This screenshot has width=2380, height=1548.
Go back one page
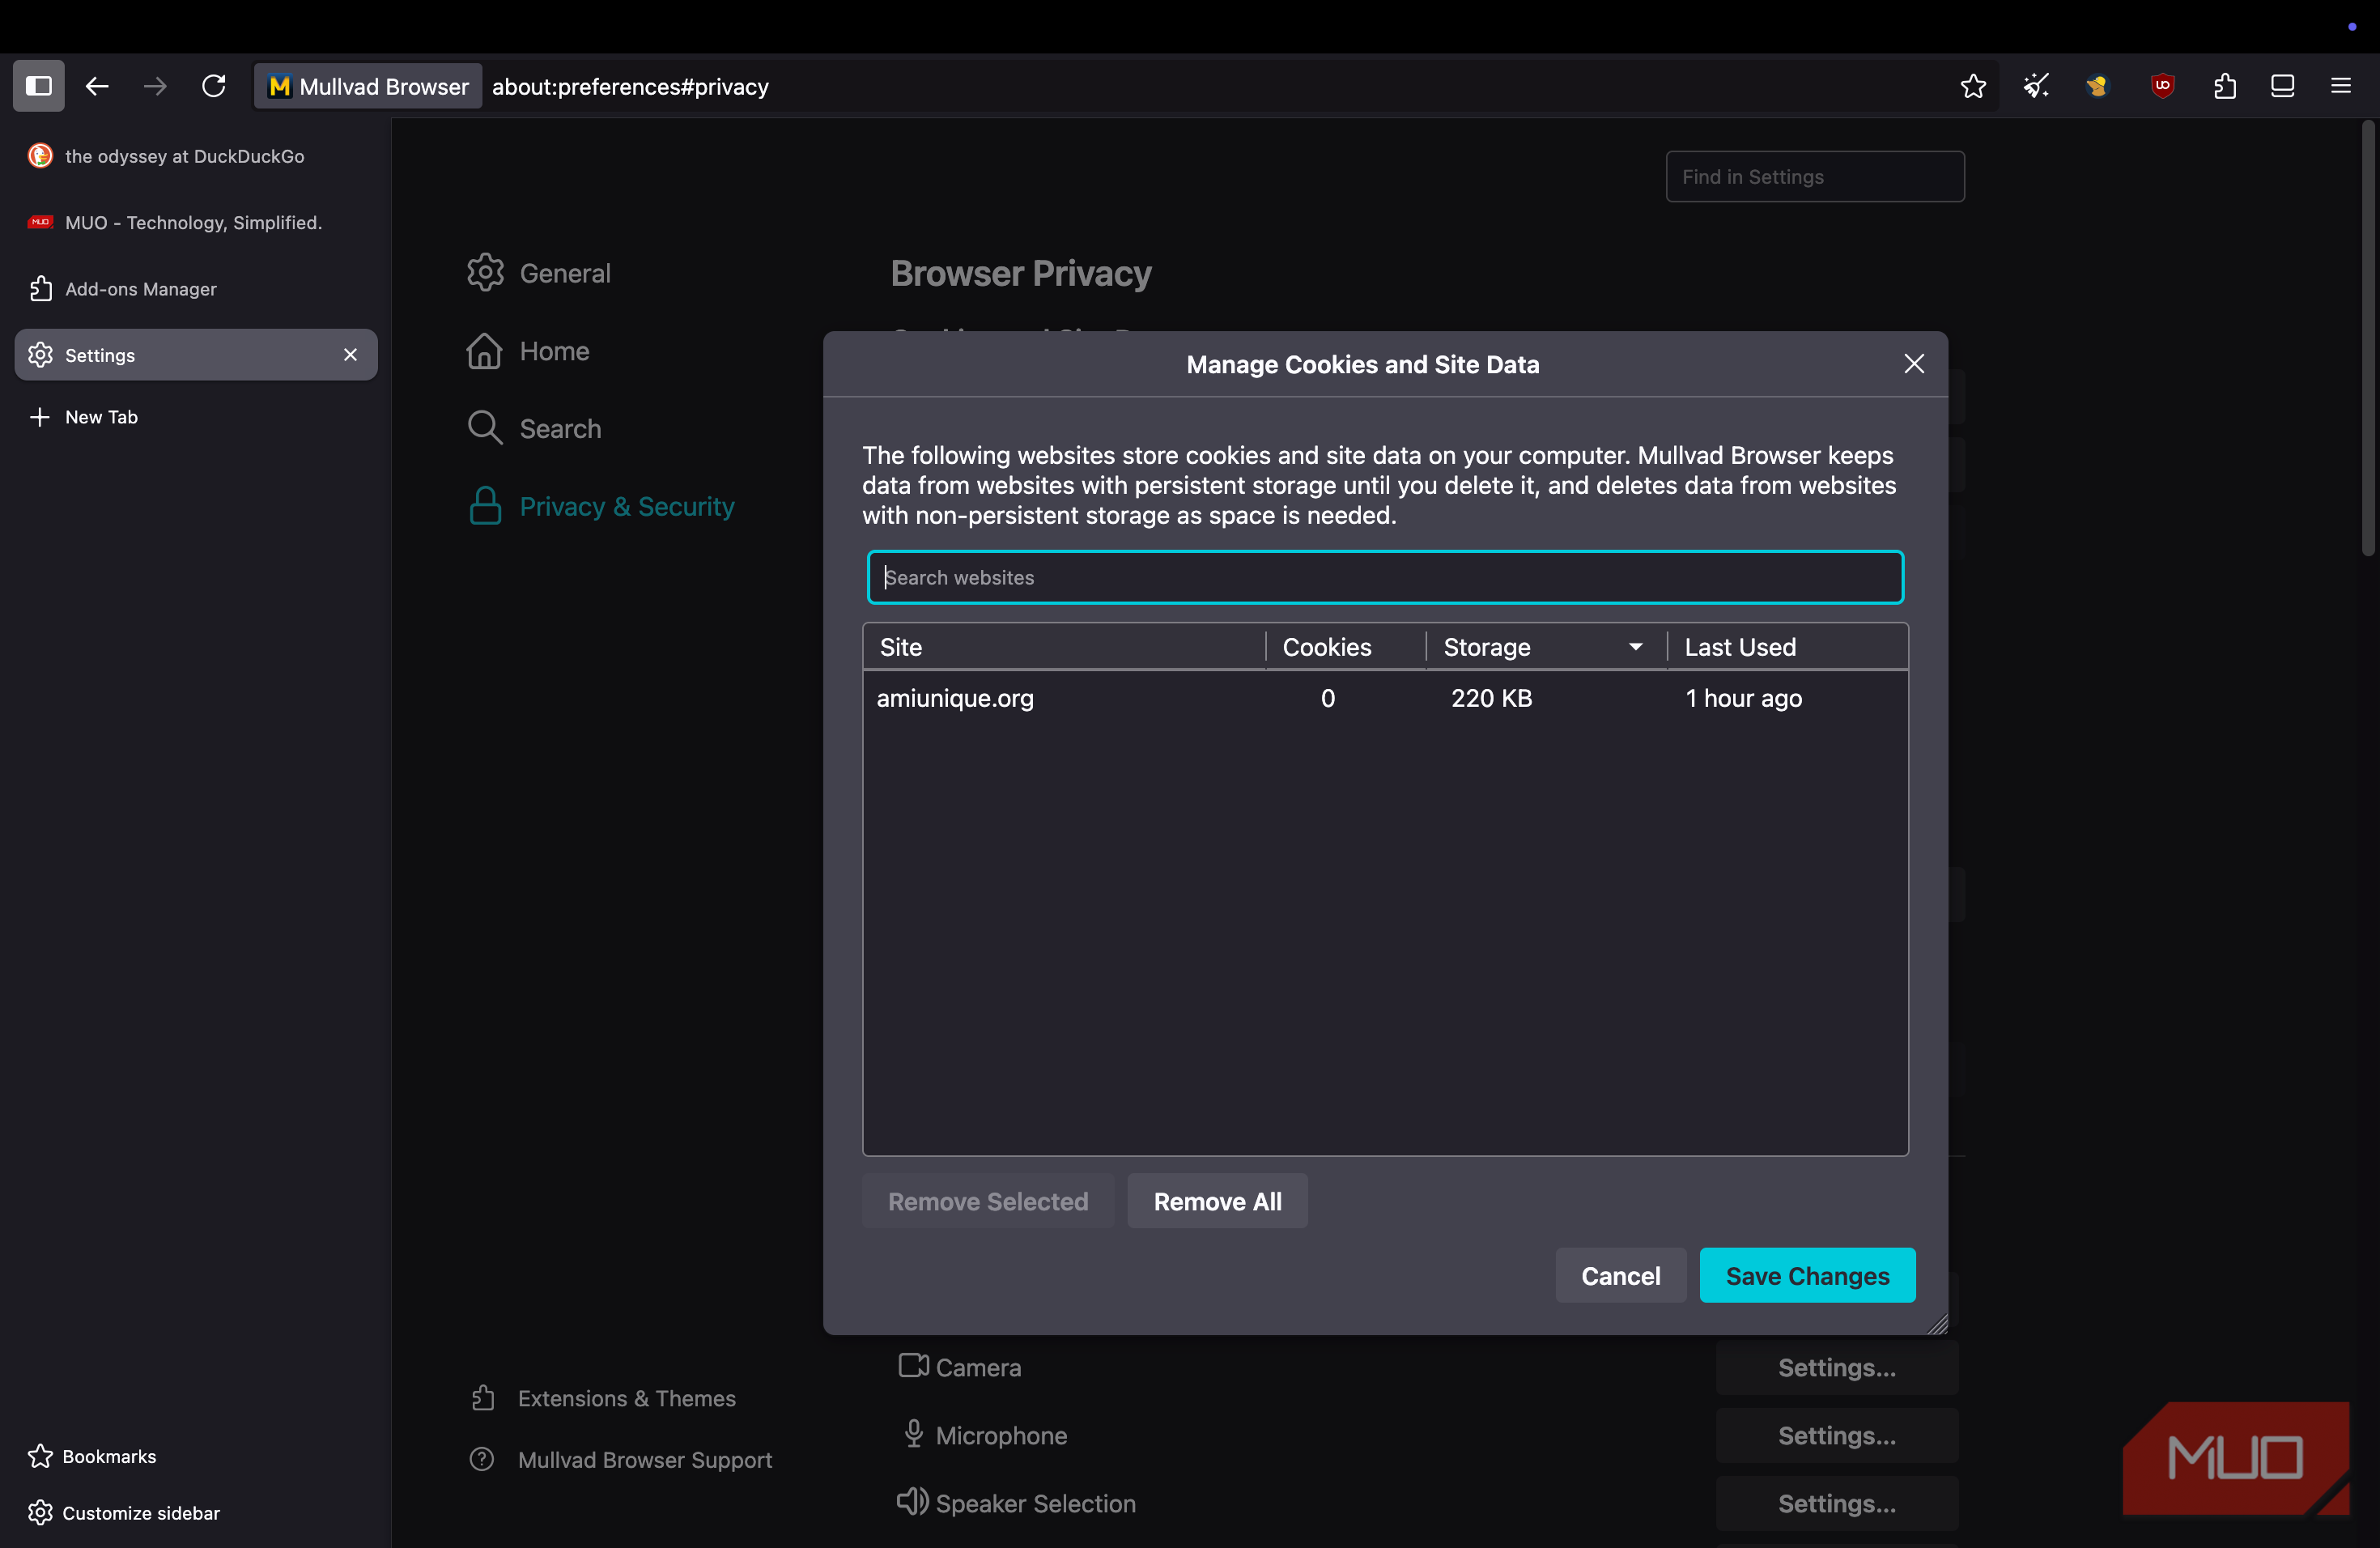[97, 86]
